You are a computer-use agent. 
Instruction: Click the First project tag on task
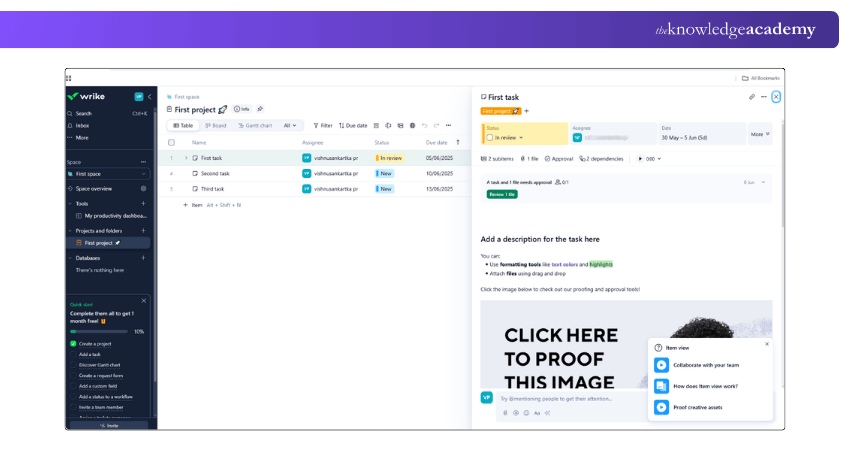click(x=500, y=111)
